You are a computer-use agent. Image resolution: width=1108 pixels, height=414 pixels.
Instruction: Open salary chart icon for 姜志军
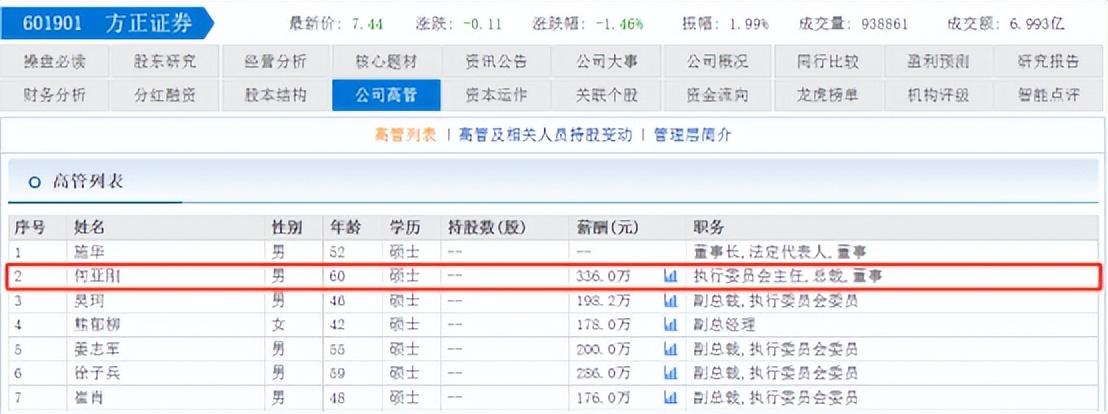[671, 348]
